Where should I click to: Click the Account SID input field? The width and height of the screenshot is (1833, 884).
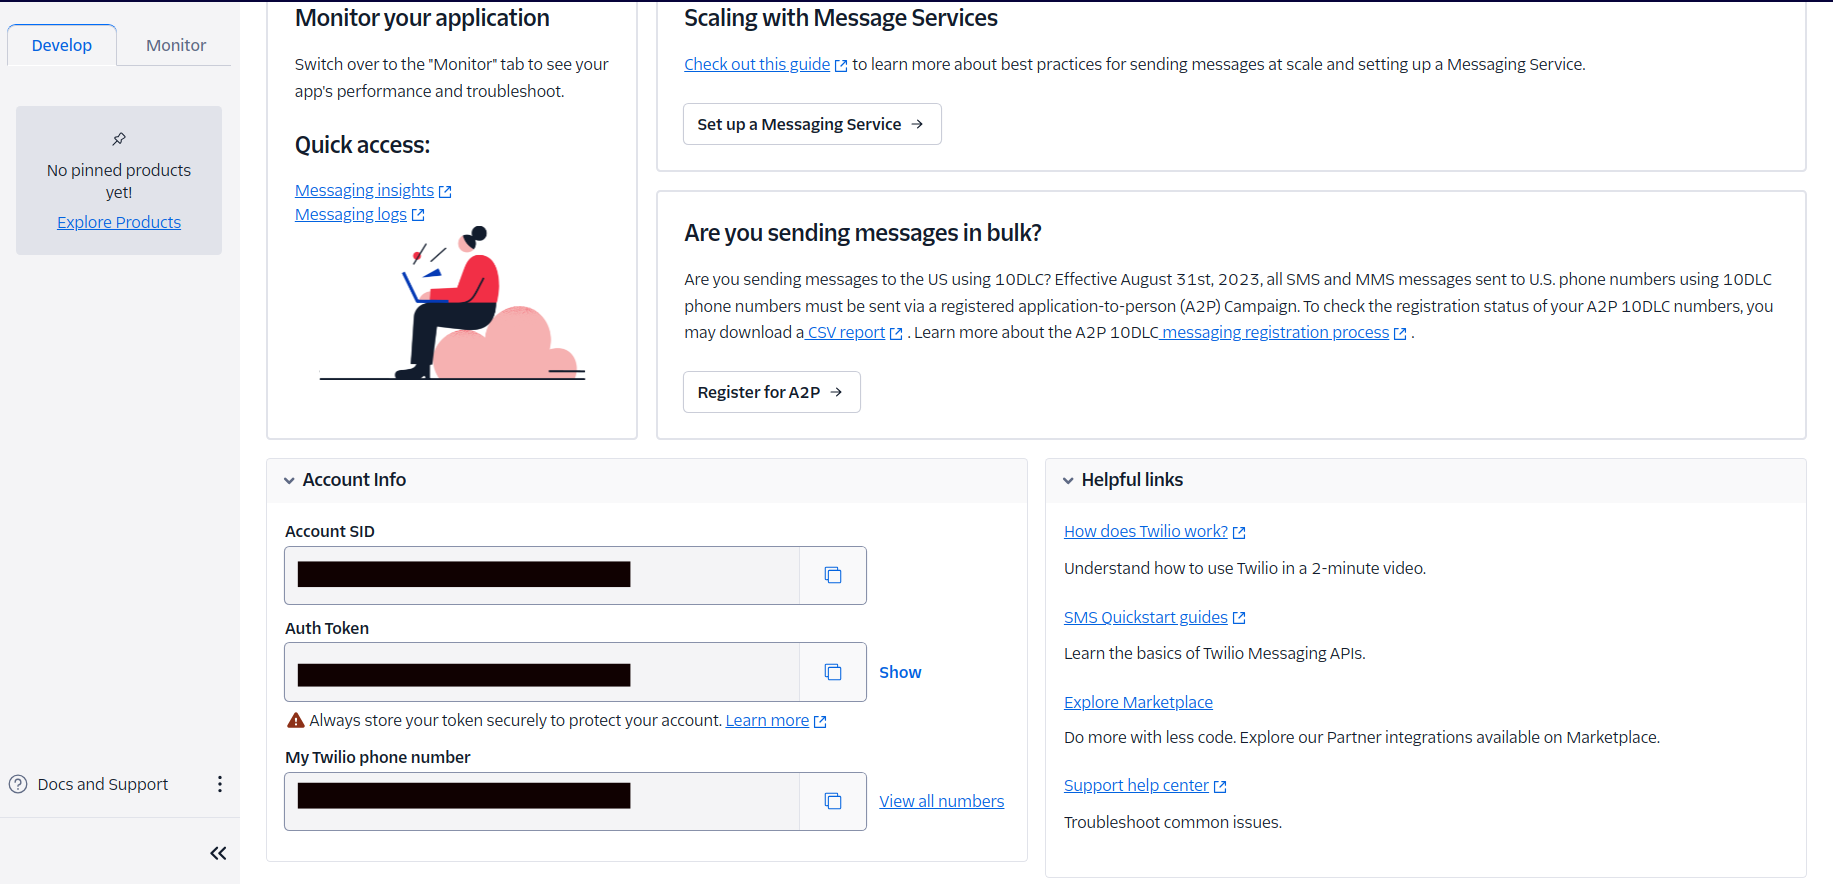[x=542, y=575]
